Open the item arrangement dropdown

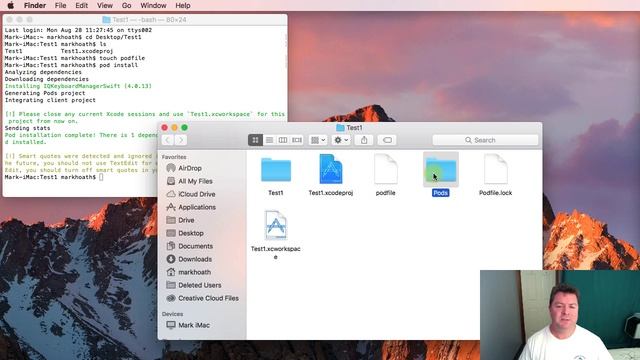(x=318, y=140)
